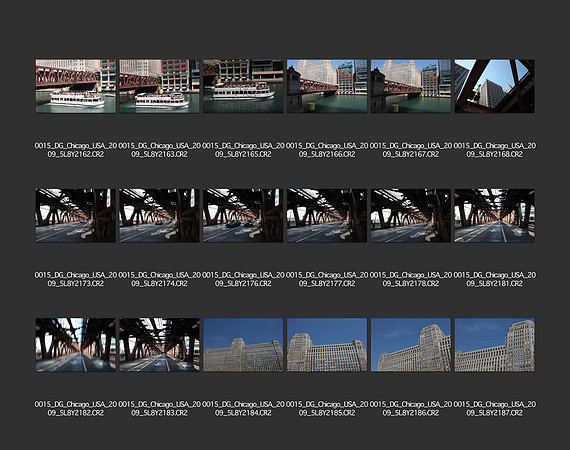Select the caption ending "09_SL8Y2183.CR2"
This screenshot has width=570, height=450.
(x=160, y=409)
